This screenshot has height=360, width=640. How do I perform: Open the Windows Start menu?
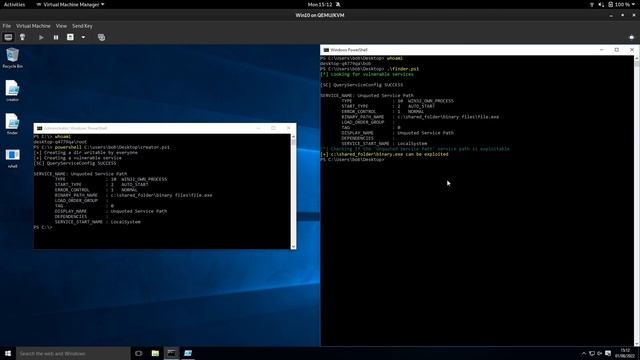(8, 353)
